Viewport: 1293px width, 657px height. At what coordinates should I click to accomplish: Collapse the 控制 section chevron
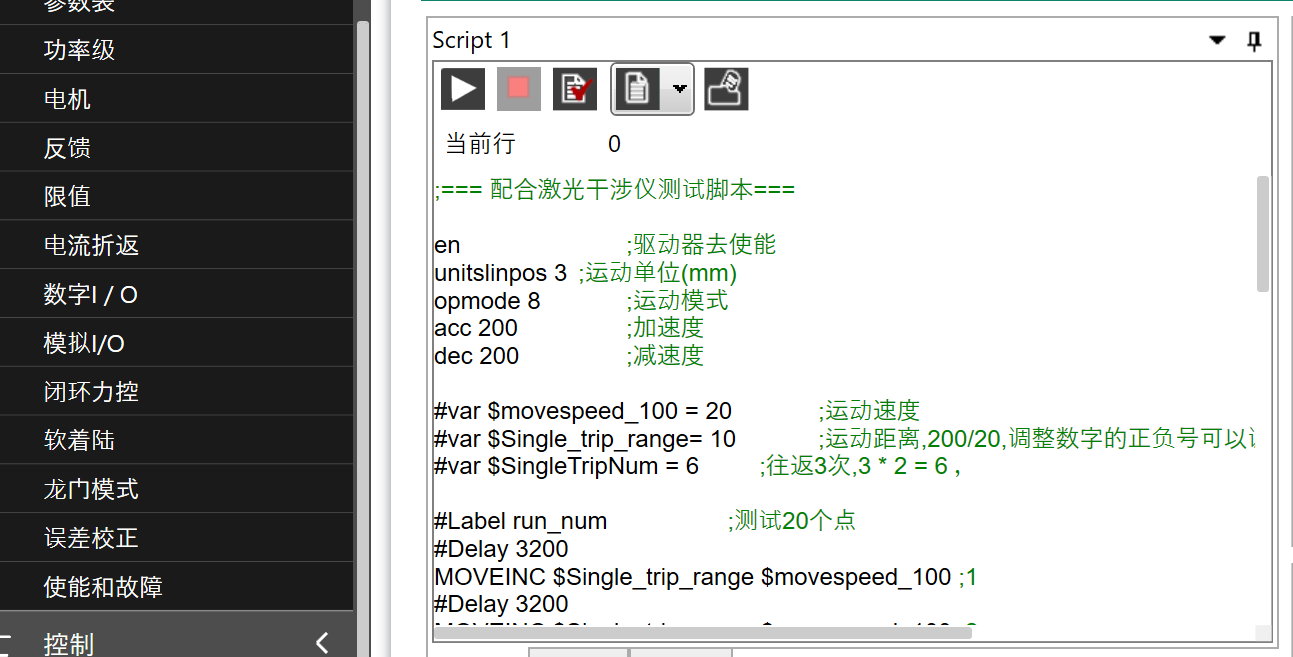click(322, 643)
